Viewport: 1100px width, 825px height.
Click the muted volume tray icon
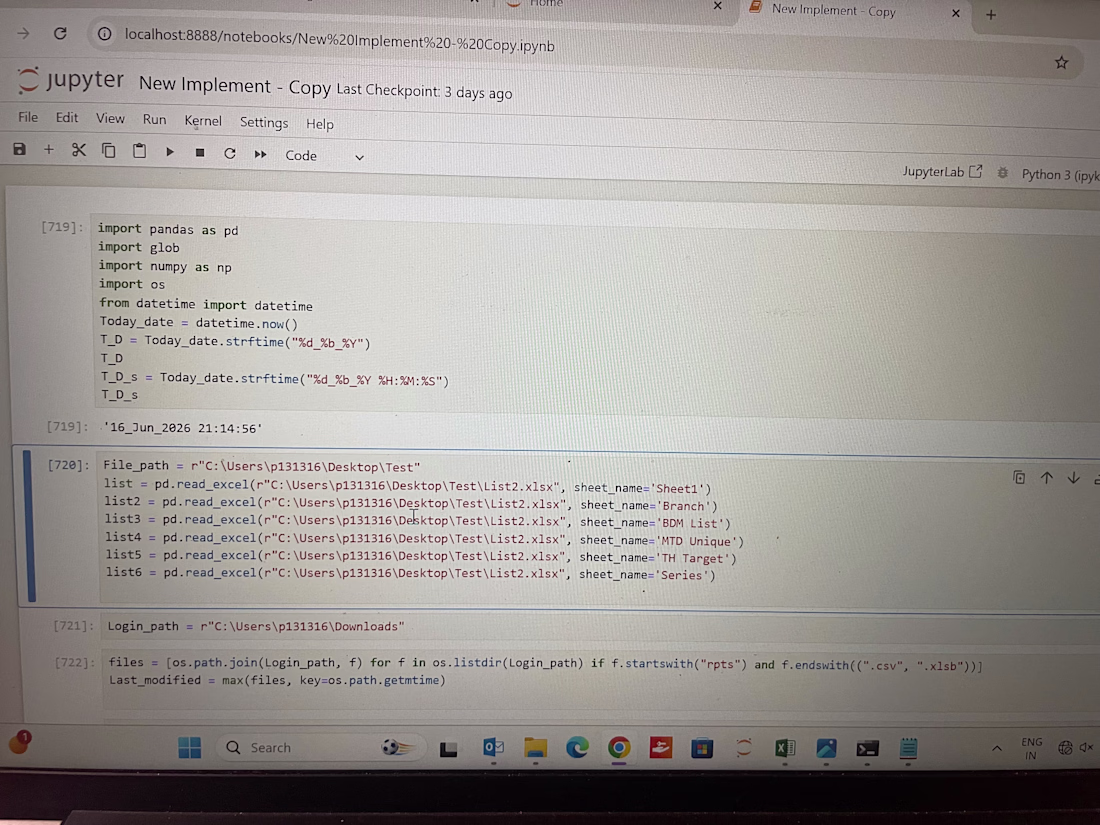click(1087, 748)
